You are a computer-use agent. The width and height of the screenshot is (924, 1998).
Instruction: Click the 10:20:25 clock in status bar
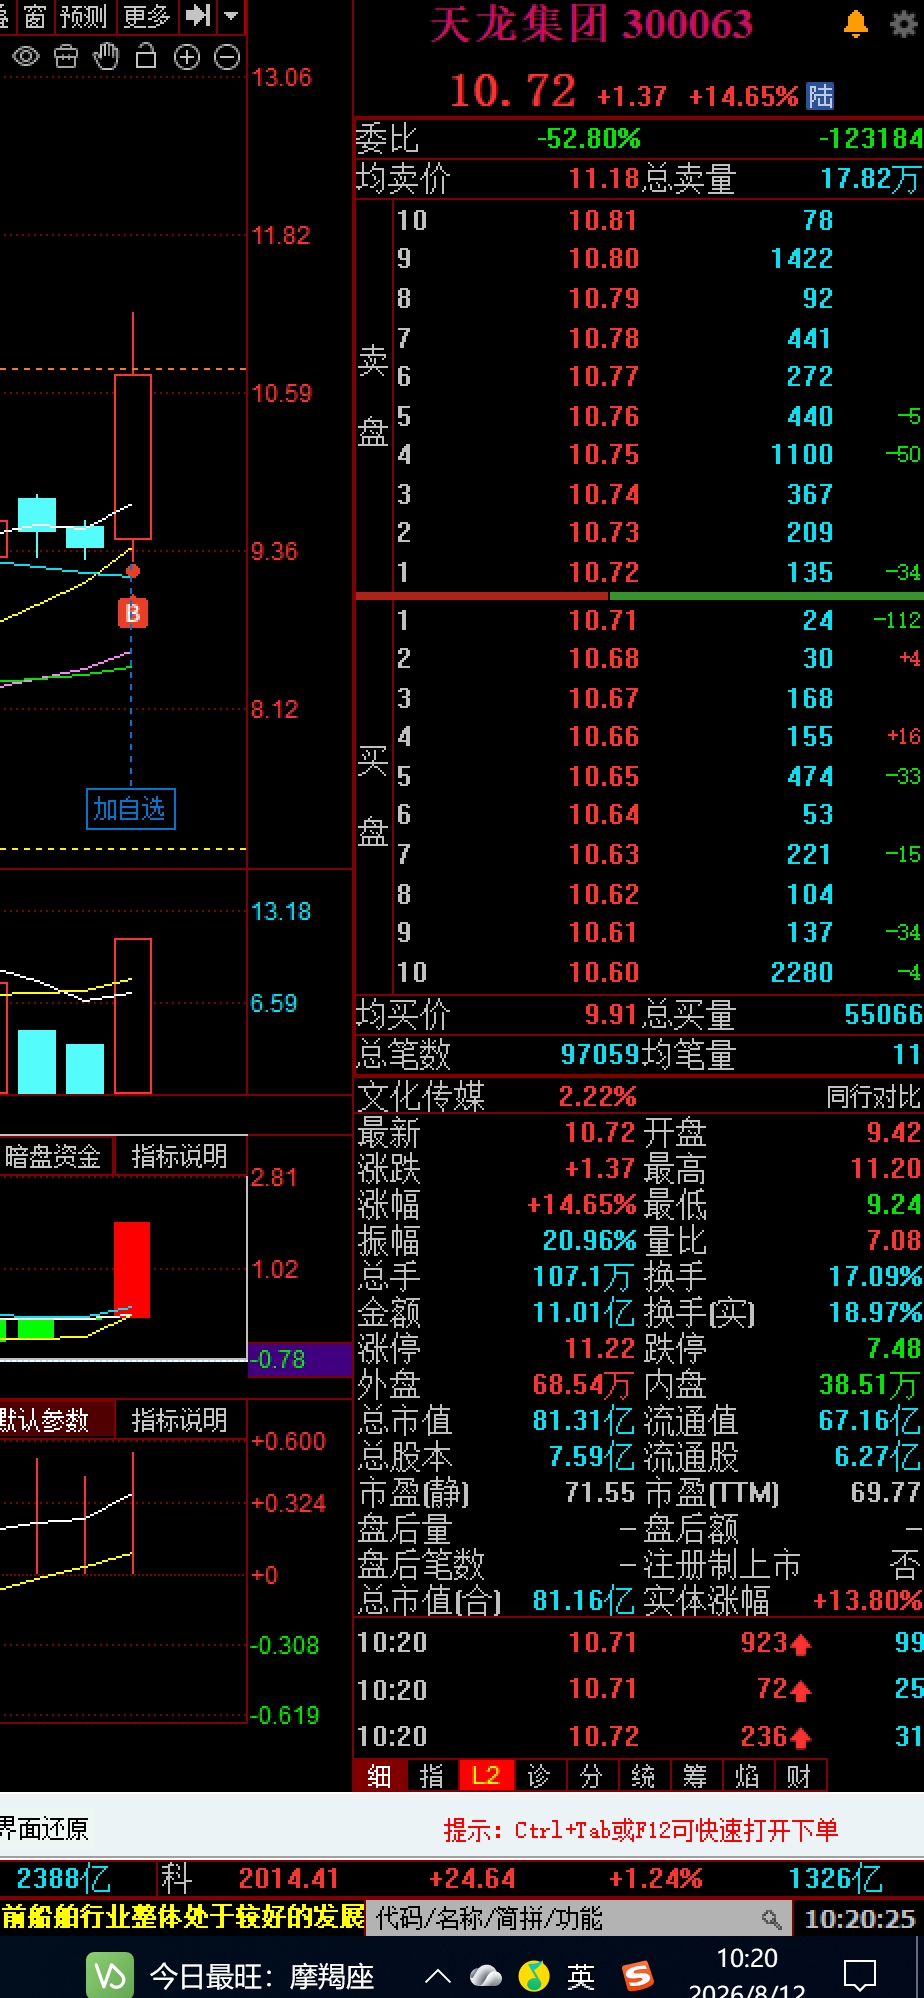[860, 1918]
